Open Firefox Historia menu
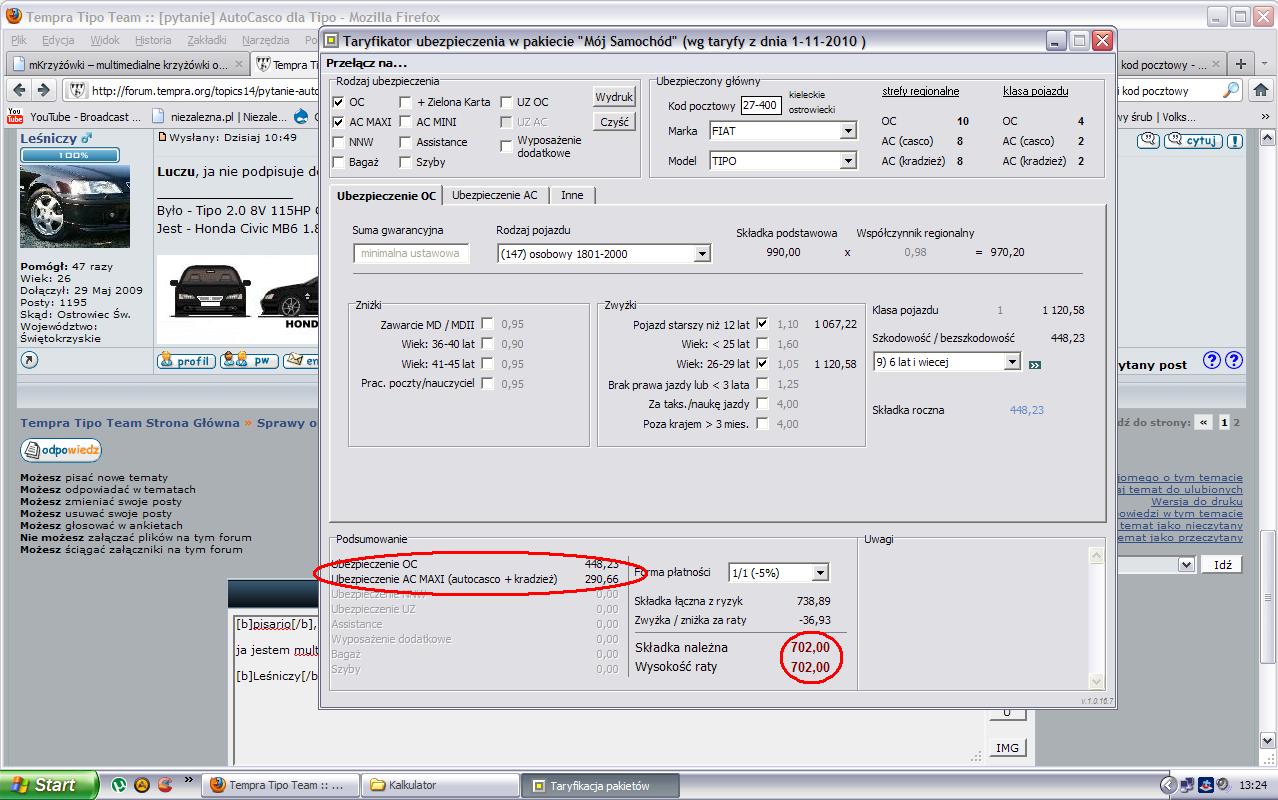This screenshot has width=1278, height=800. (x=153, y=40)
